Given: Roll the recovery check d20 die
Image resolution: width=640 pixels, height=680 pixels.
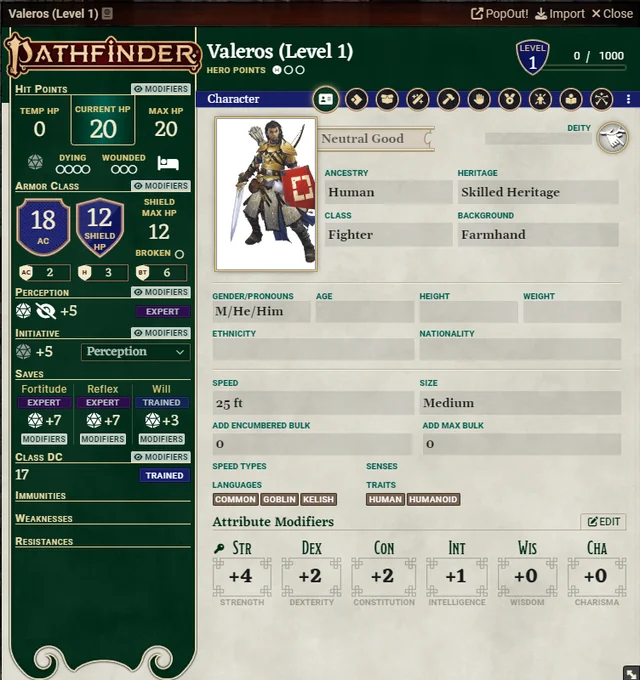Looking at the screenshot, I should [x=35, y=163].
